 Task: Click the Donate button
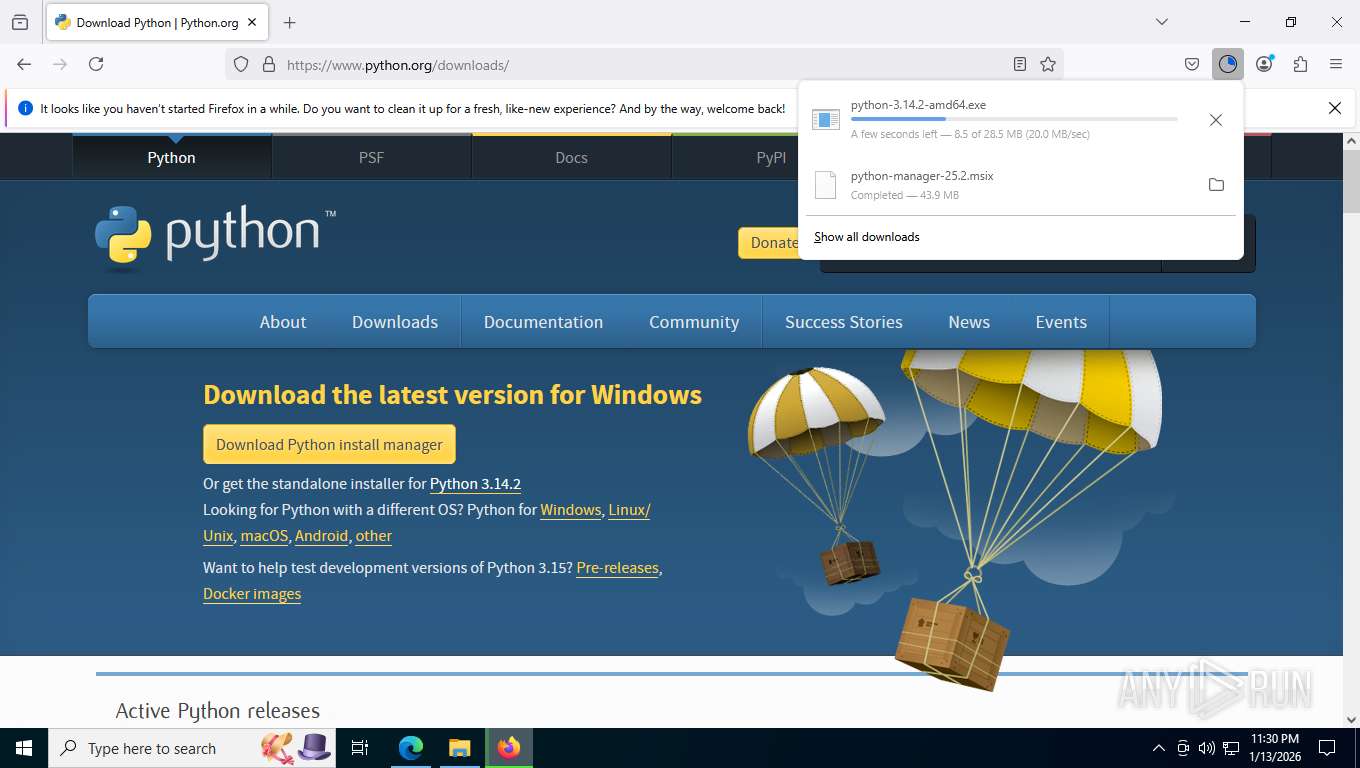(x=770, y=243)
